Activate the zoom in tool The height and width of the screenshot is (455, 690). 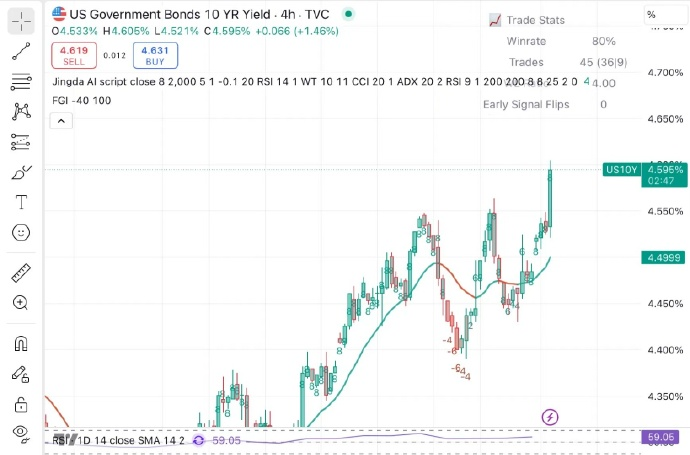point(21,303)
